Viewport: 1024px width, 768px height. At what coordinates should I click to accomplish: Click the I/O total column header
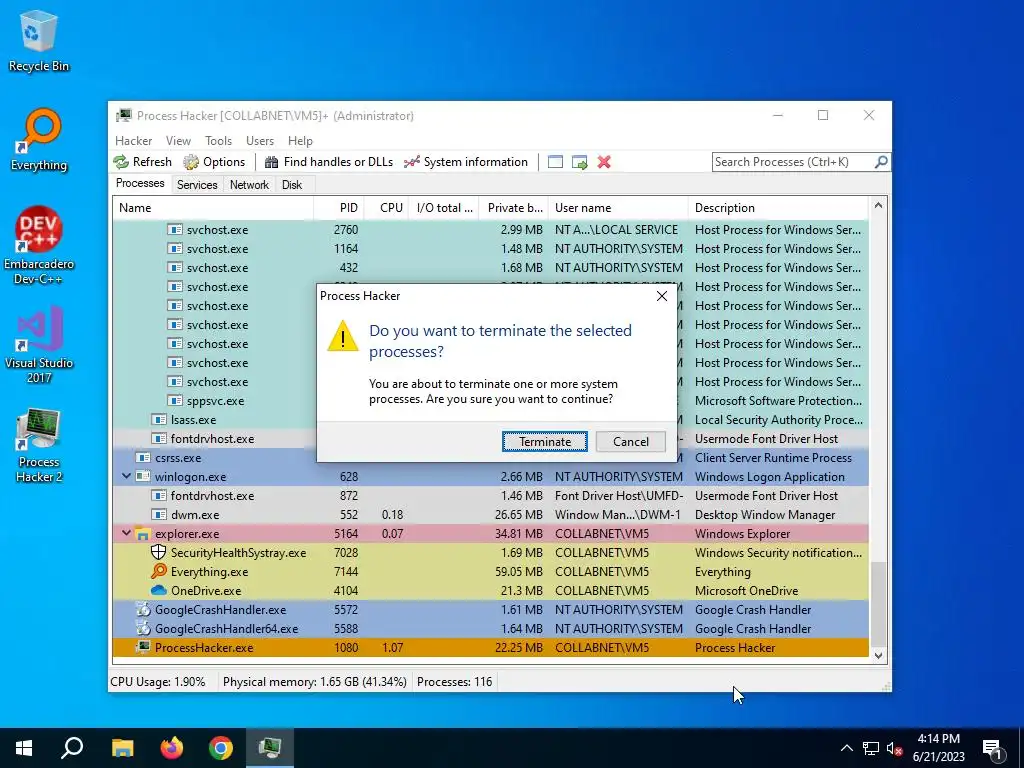444,208
